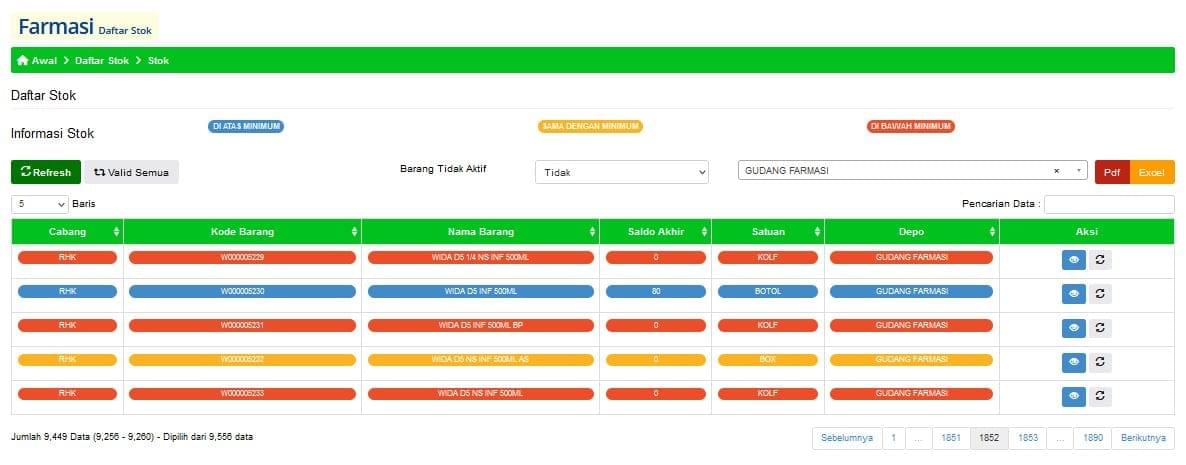Go to page 1853
The width and height of the screenshot is (1186, 465).
click(x=1027, y=438)
